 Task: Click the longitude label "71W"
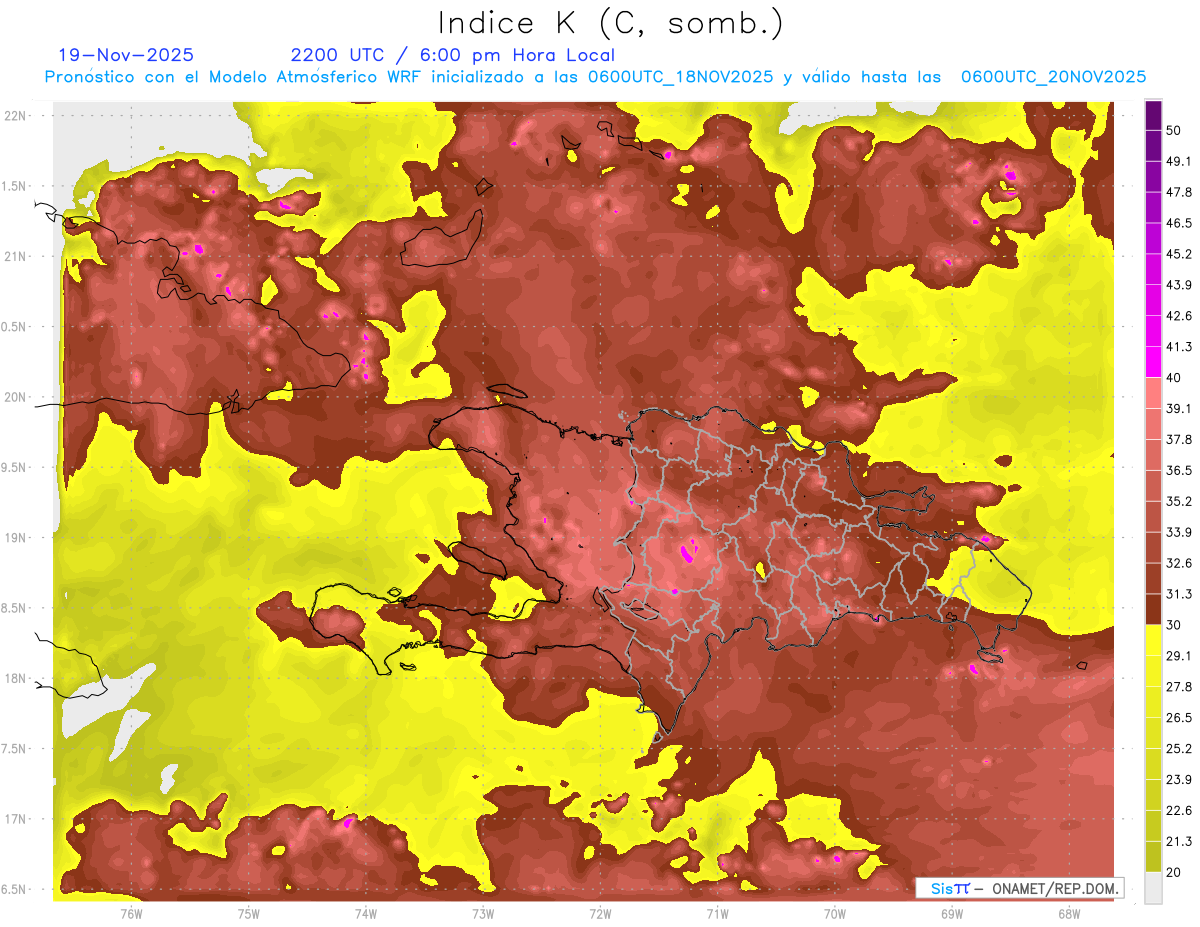[x=717, y=913]
